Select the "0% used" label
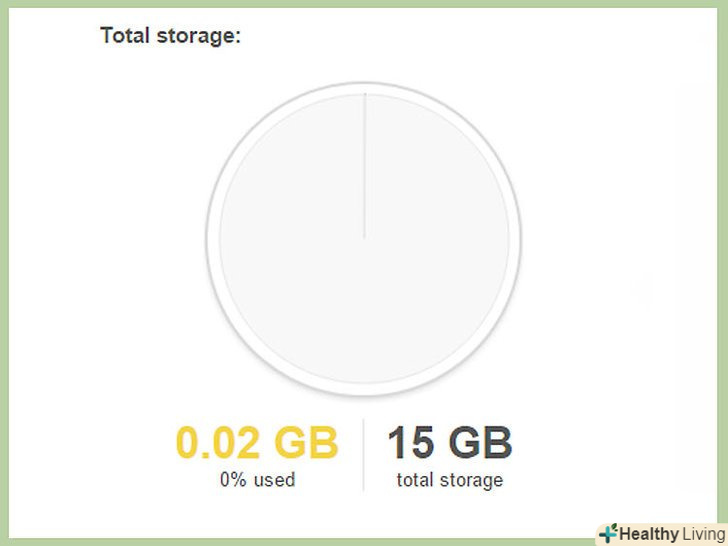The image size is (728, 546). tap(257, 480)
